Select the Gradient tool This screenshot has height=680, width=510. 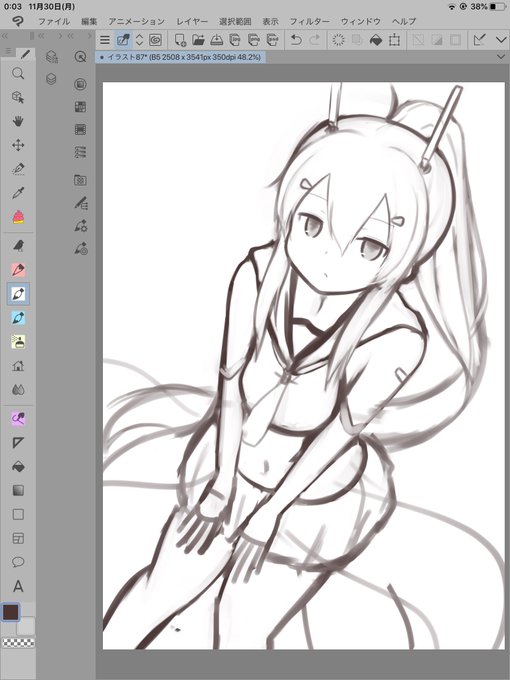coord(18,490)
